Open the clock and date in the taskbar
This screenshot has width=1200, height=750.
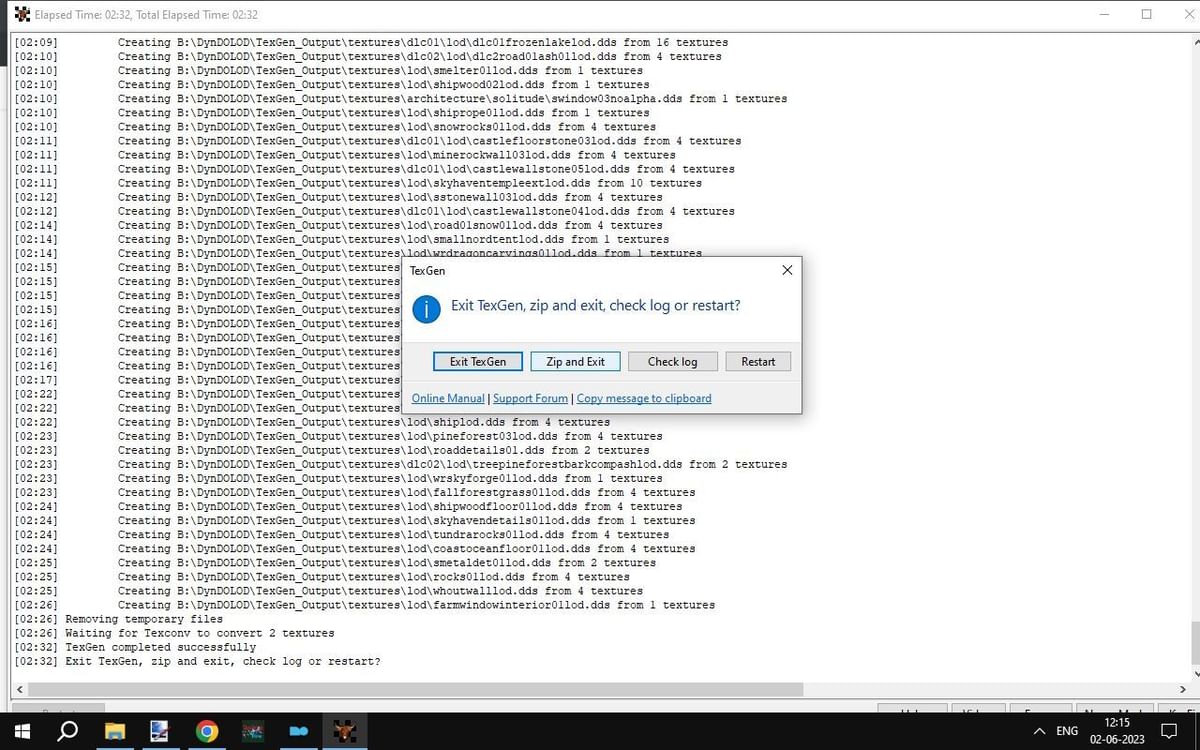point(1117,731)
